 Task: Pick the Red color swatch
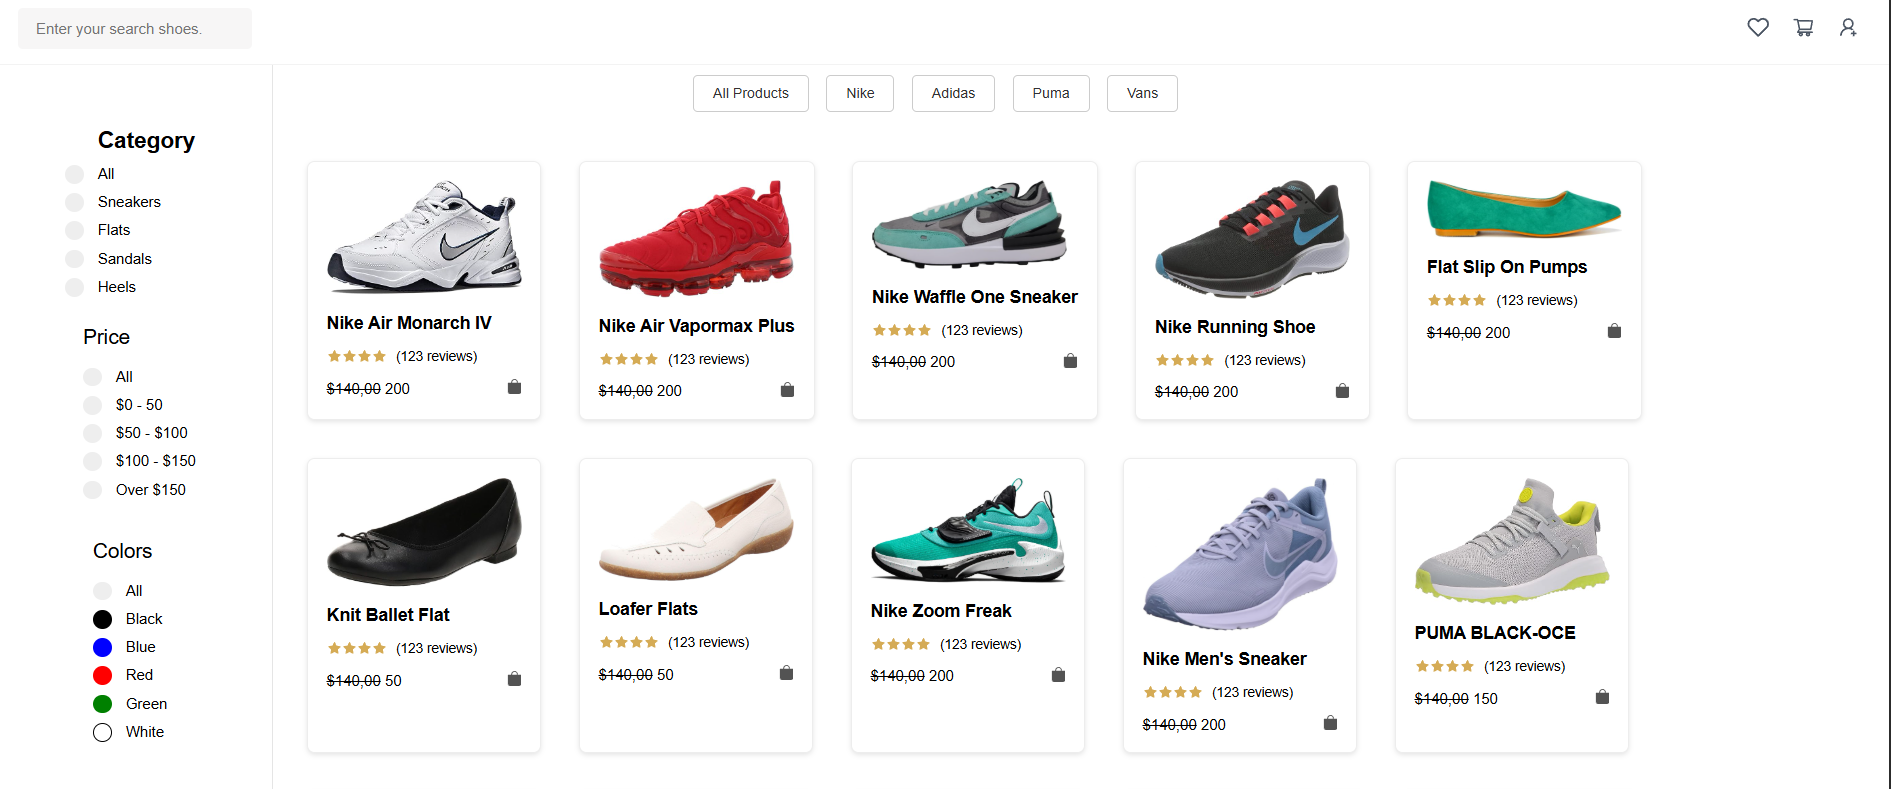click(102, 675)
